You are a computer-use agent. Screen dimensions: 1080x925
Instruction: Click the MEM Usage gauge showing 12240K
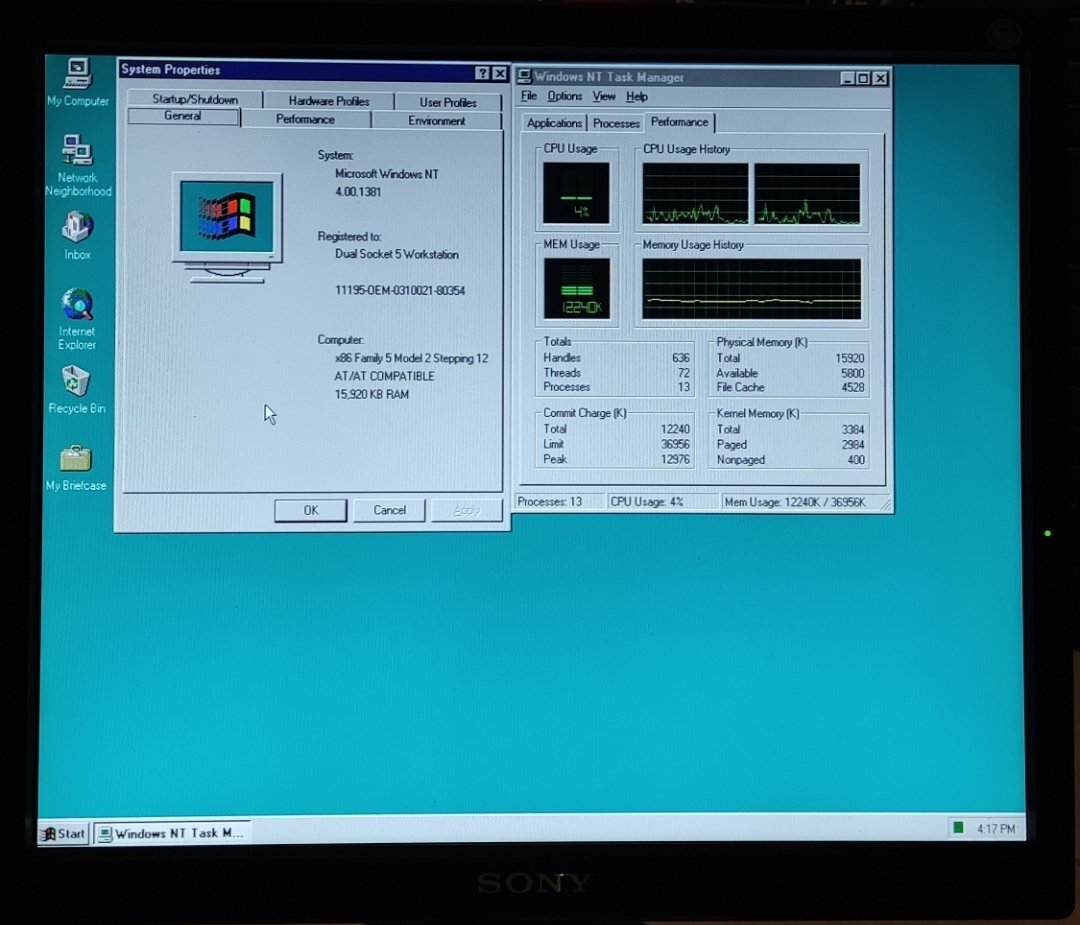click(x=577, y=289)
